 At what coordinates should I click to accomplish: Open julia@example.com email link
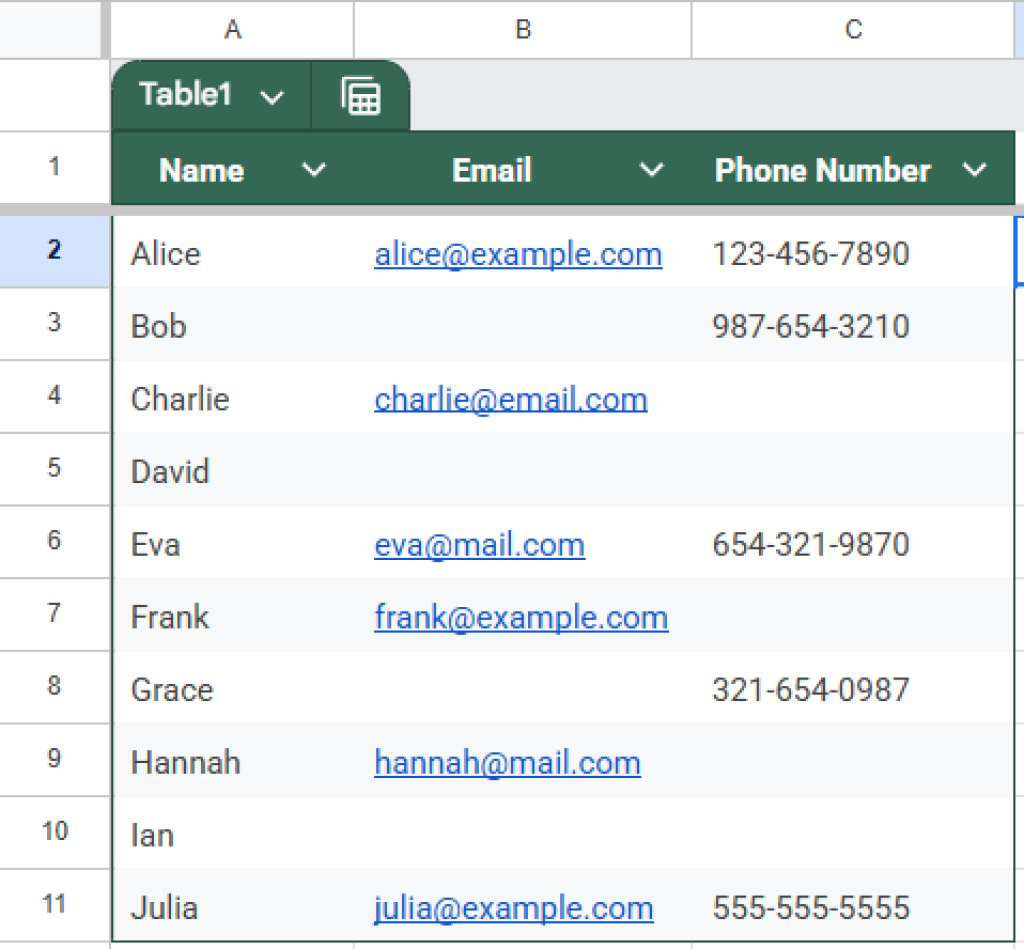(512, 908)
